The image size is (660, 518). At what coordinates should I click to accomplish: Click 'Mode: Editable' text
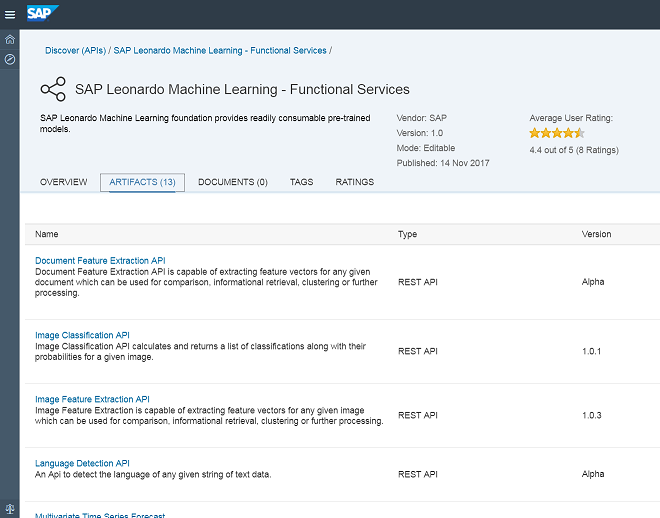(426, 148)
